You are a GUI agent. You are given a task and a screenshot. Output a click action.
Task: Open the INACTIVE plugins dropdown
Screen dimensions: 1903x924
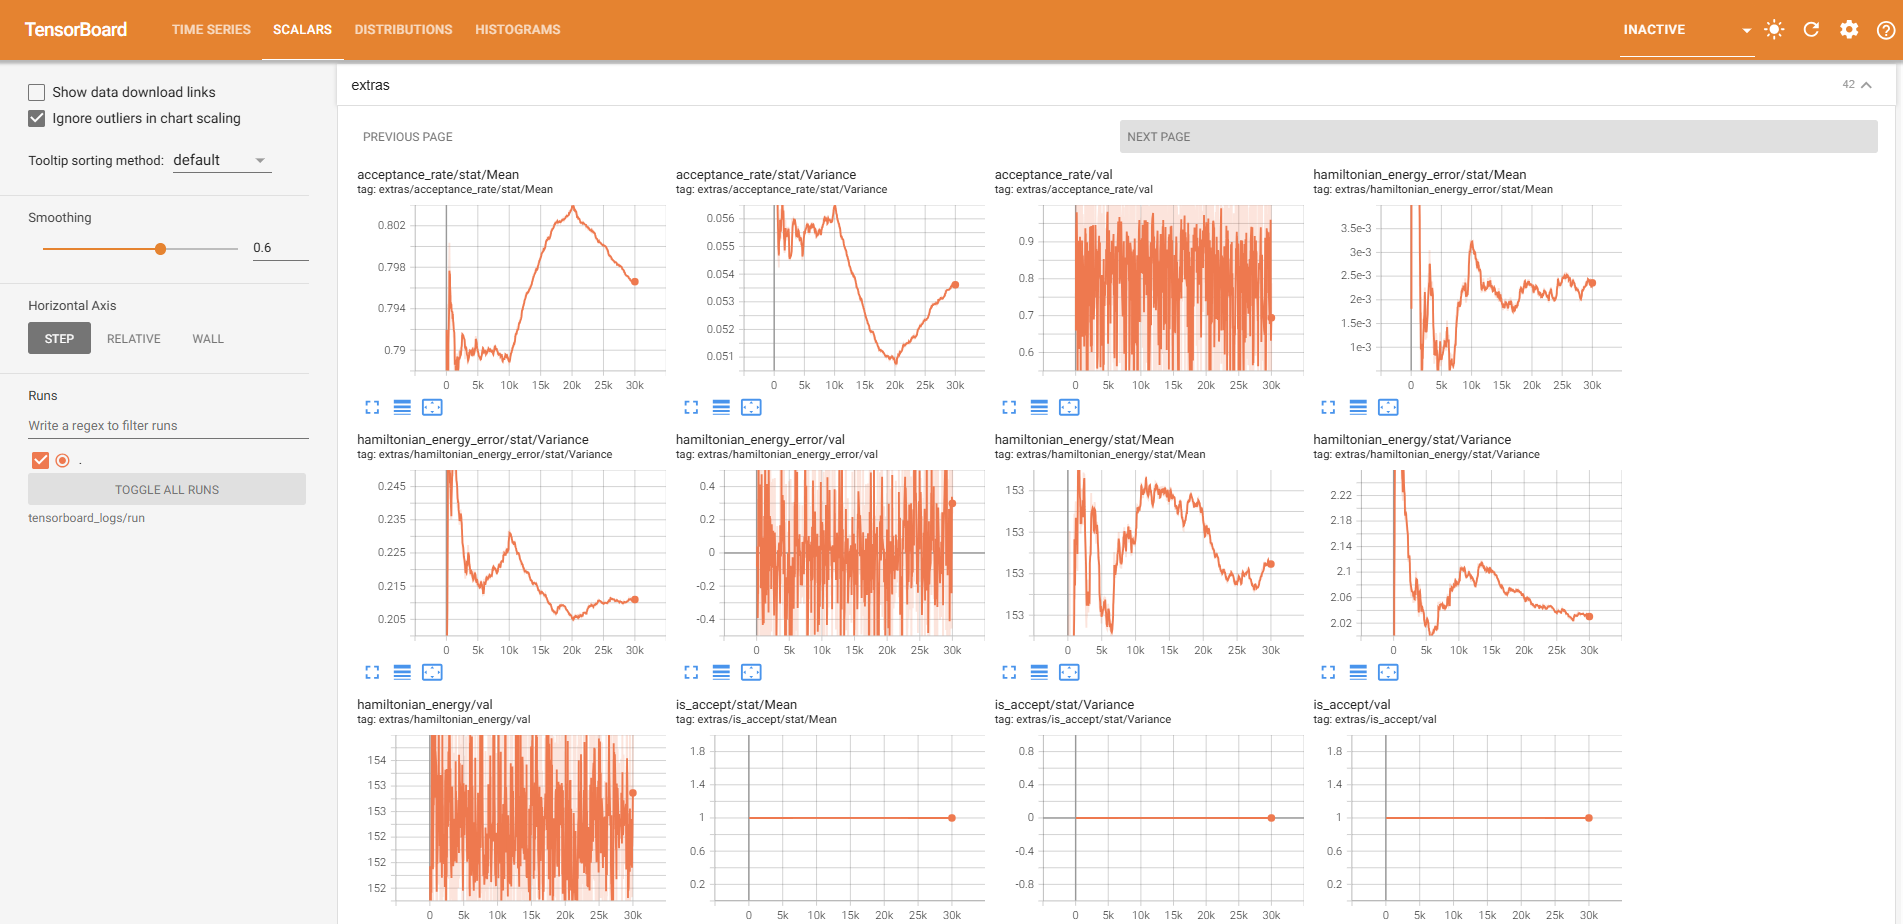[1686, 30]
